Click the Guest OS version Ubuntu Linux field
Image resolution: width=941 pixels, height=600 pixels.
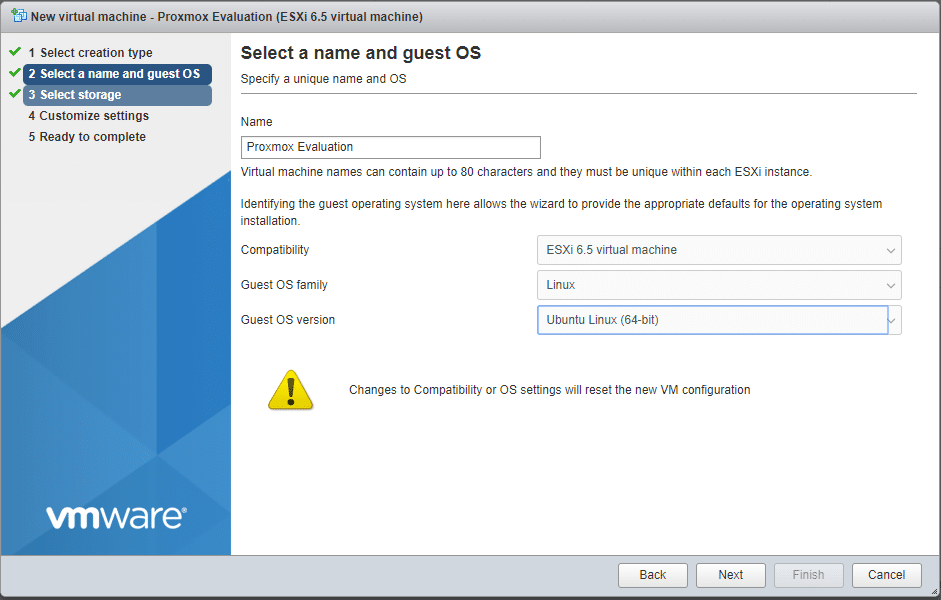[x=712, y=320]
